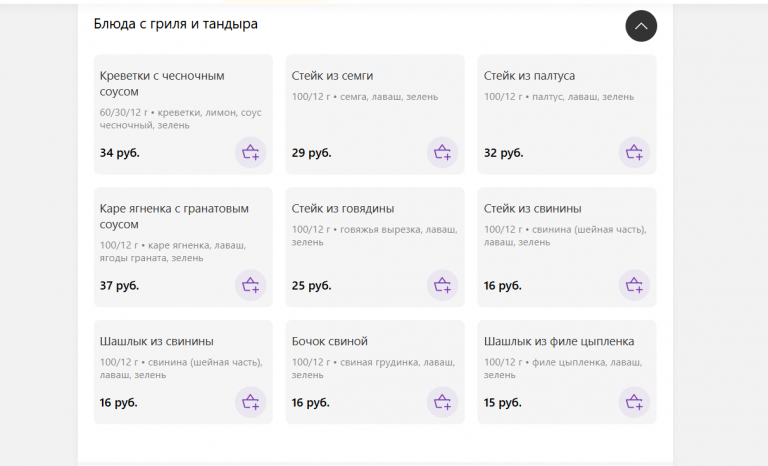Open the Стейк из свинины title
The width and height of the screenshot is (768, 466).
[x=532, y=208]
